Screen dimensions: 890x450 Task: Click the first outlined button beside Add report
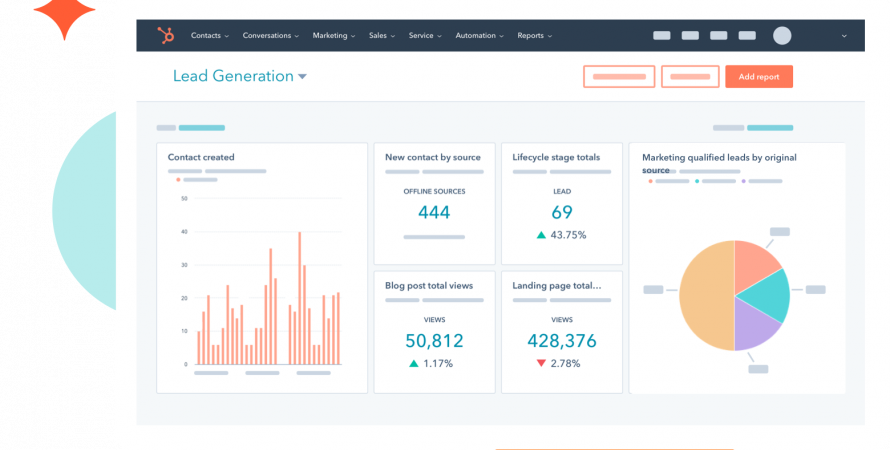619,77
